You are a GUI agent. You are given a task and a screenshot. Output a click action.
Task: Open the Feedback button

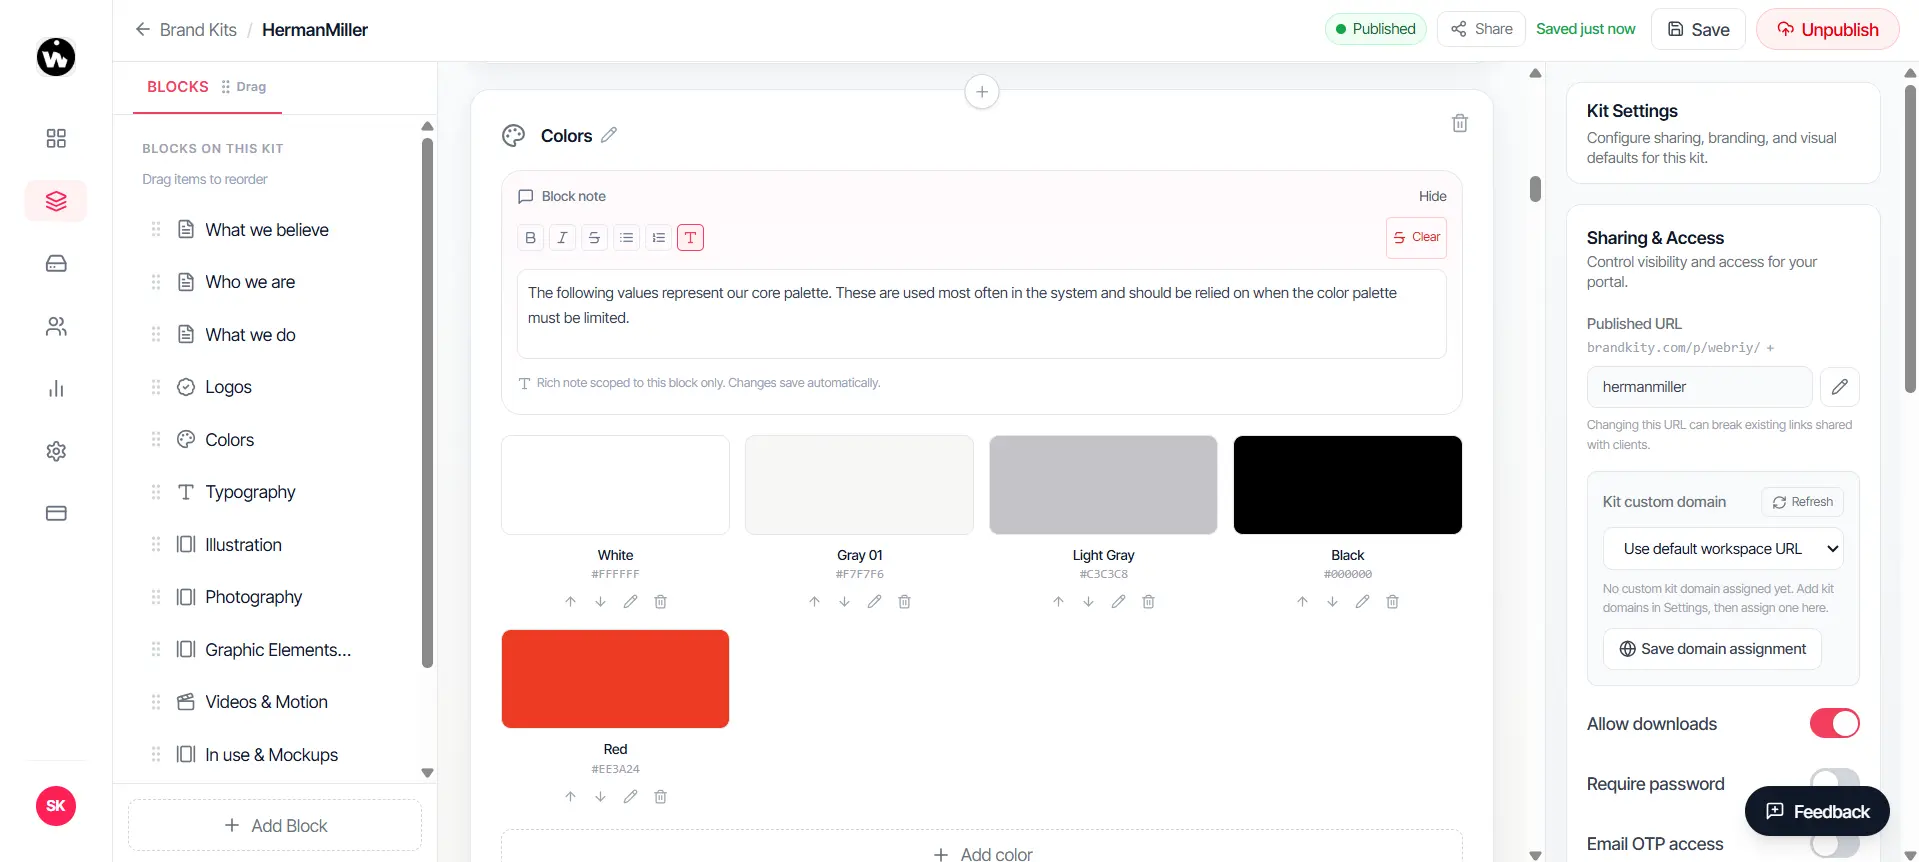(1817, 811)
